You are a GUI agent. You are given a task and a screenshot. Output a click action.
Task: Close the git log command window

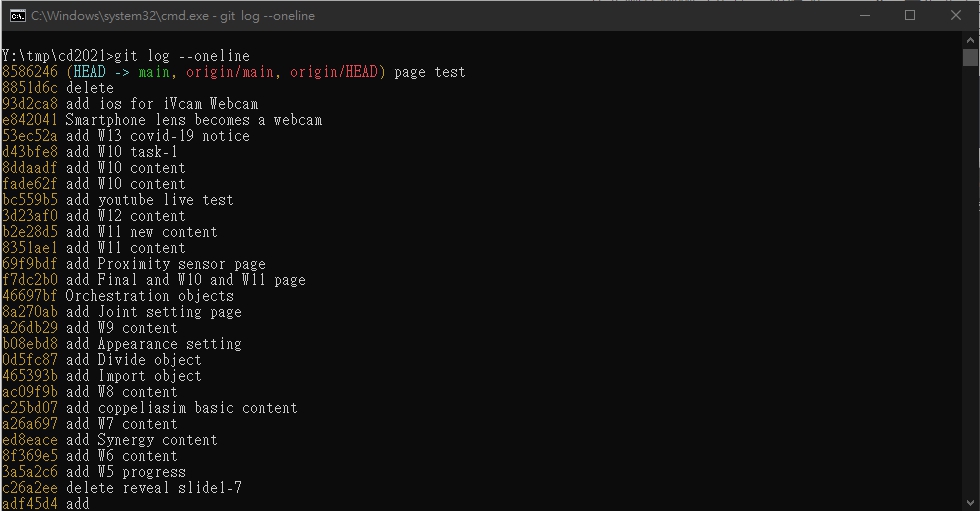click(x=956, y=16)
